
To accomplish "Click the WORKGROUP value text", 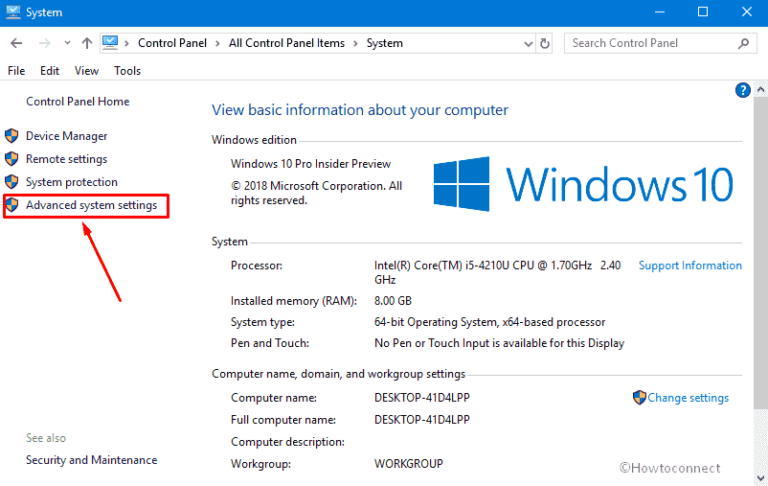I will [408, 463].
